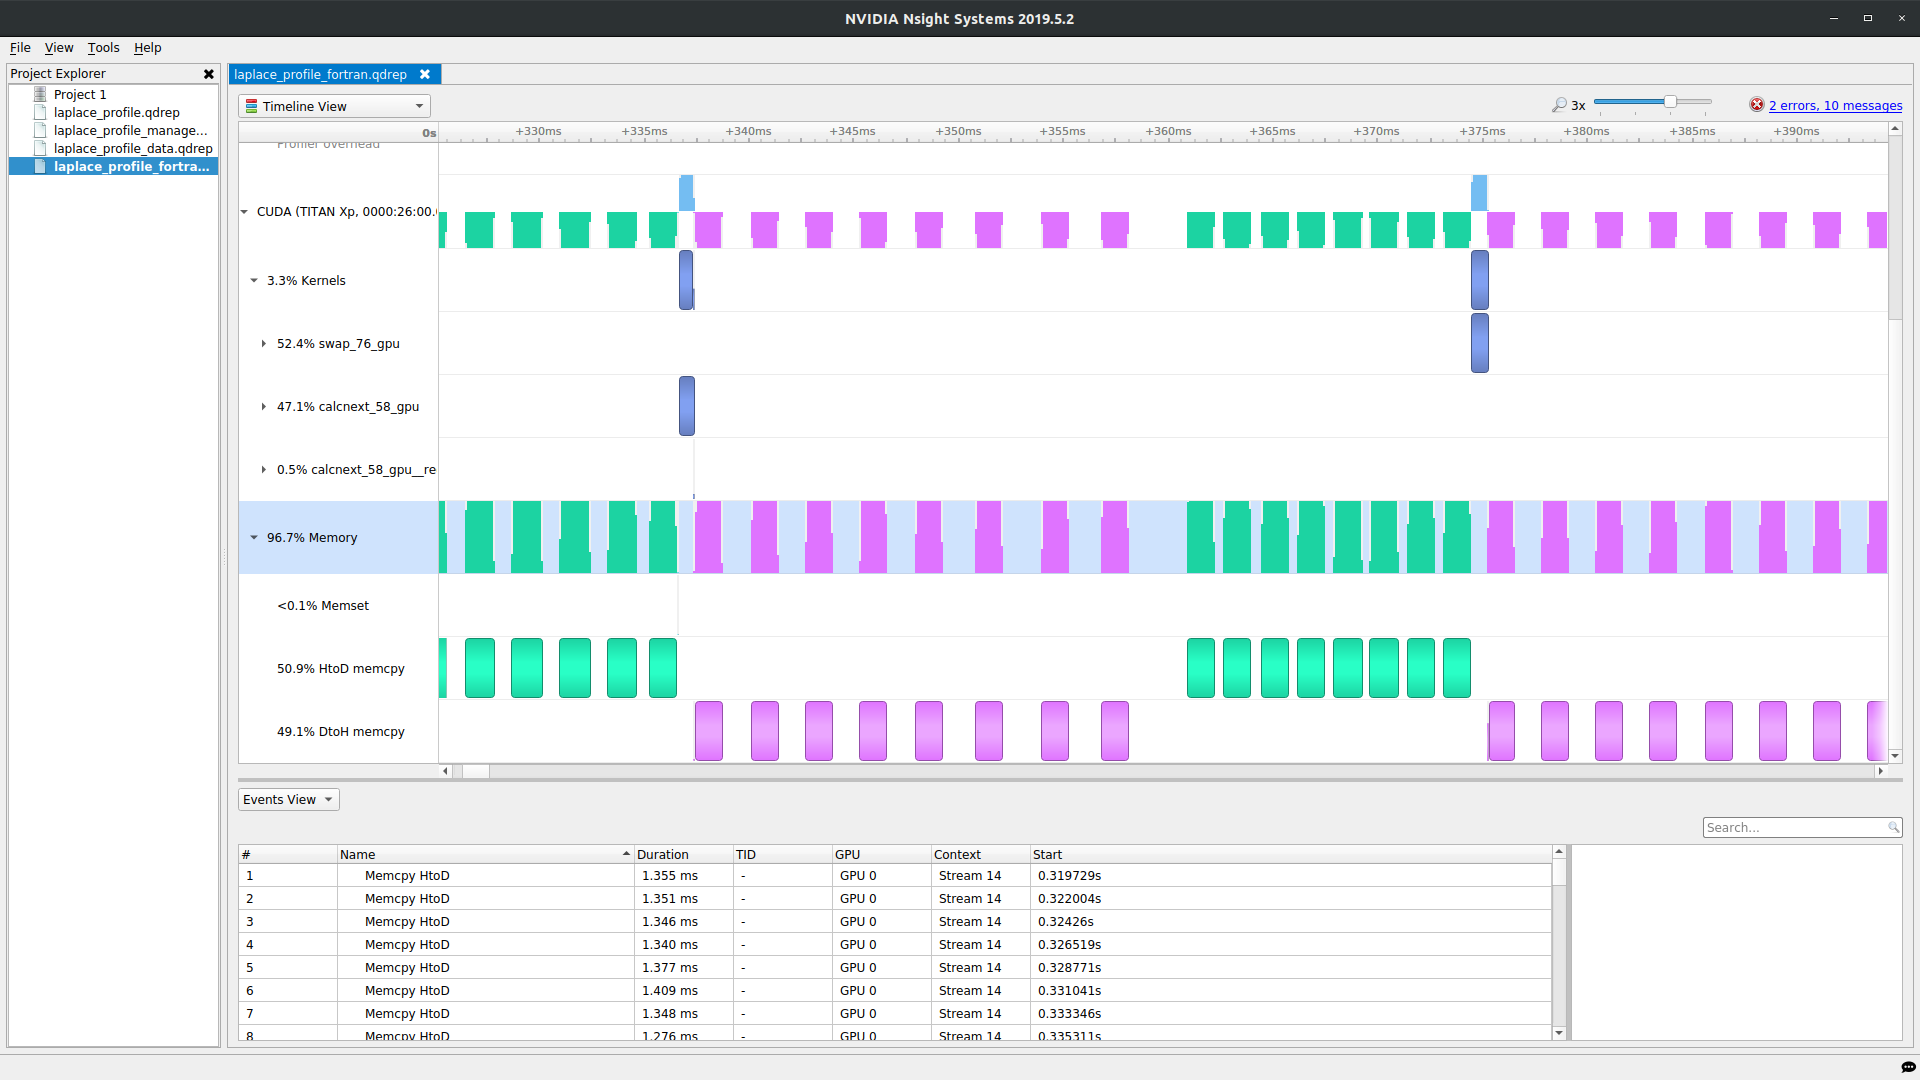Collapse the CUDA TITAN Xp row

(x=244, y=212)
